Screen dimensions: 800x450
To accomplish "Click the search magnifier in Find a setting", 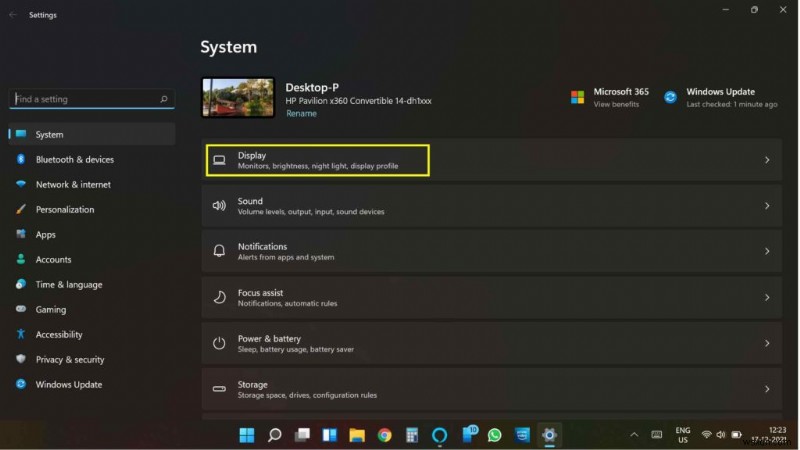I will 164,99.
